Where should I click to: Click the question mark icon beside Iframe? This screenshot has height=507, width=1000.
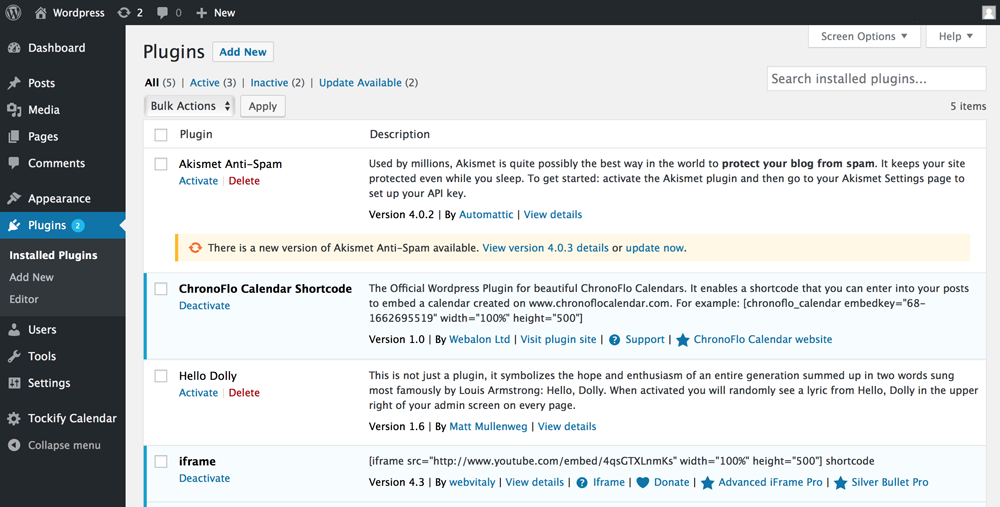[582, 483]
